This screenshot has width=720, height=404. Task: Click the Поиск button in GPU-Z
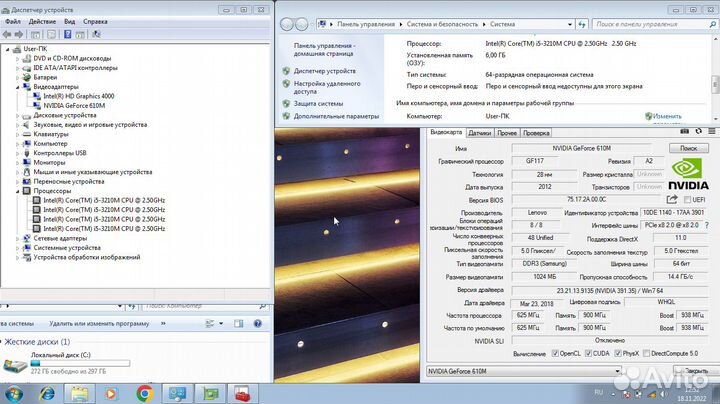pos(688,148)
